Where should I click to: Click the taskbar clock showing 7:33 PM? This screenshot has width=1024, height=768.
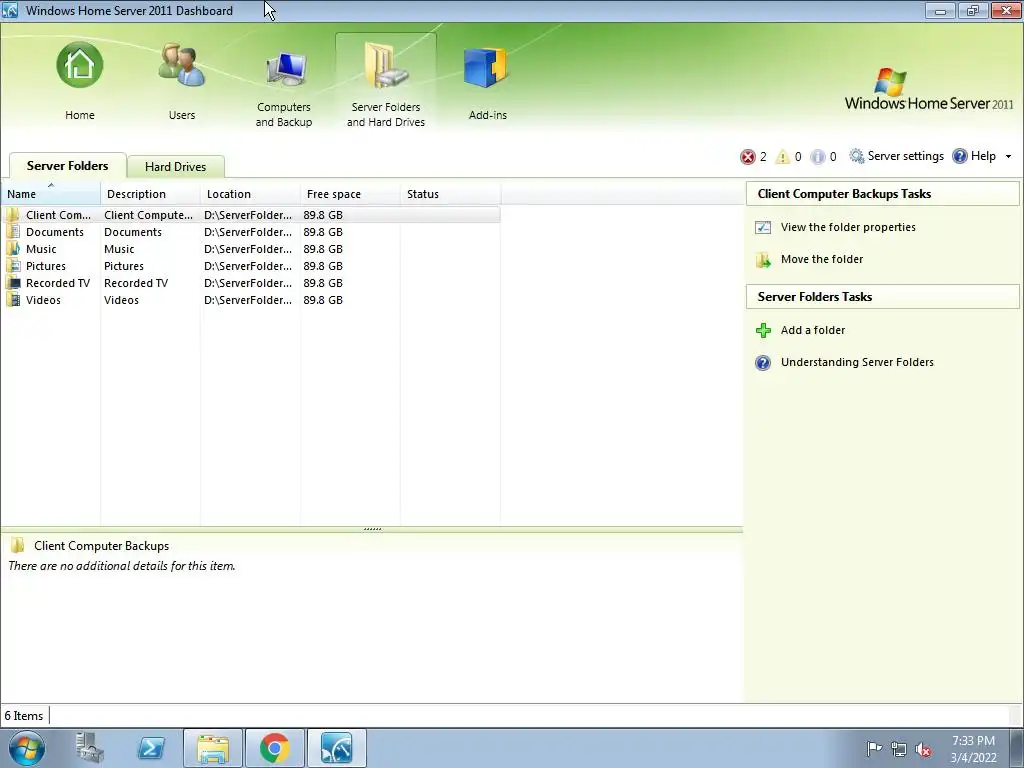tap(973, 749)
